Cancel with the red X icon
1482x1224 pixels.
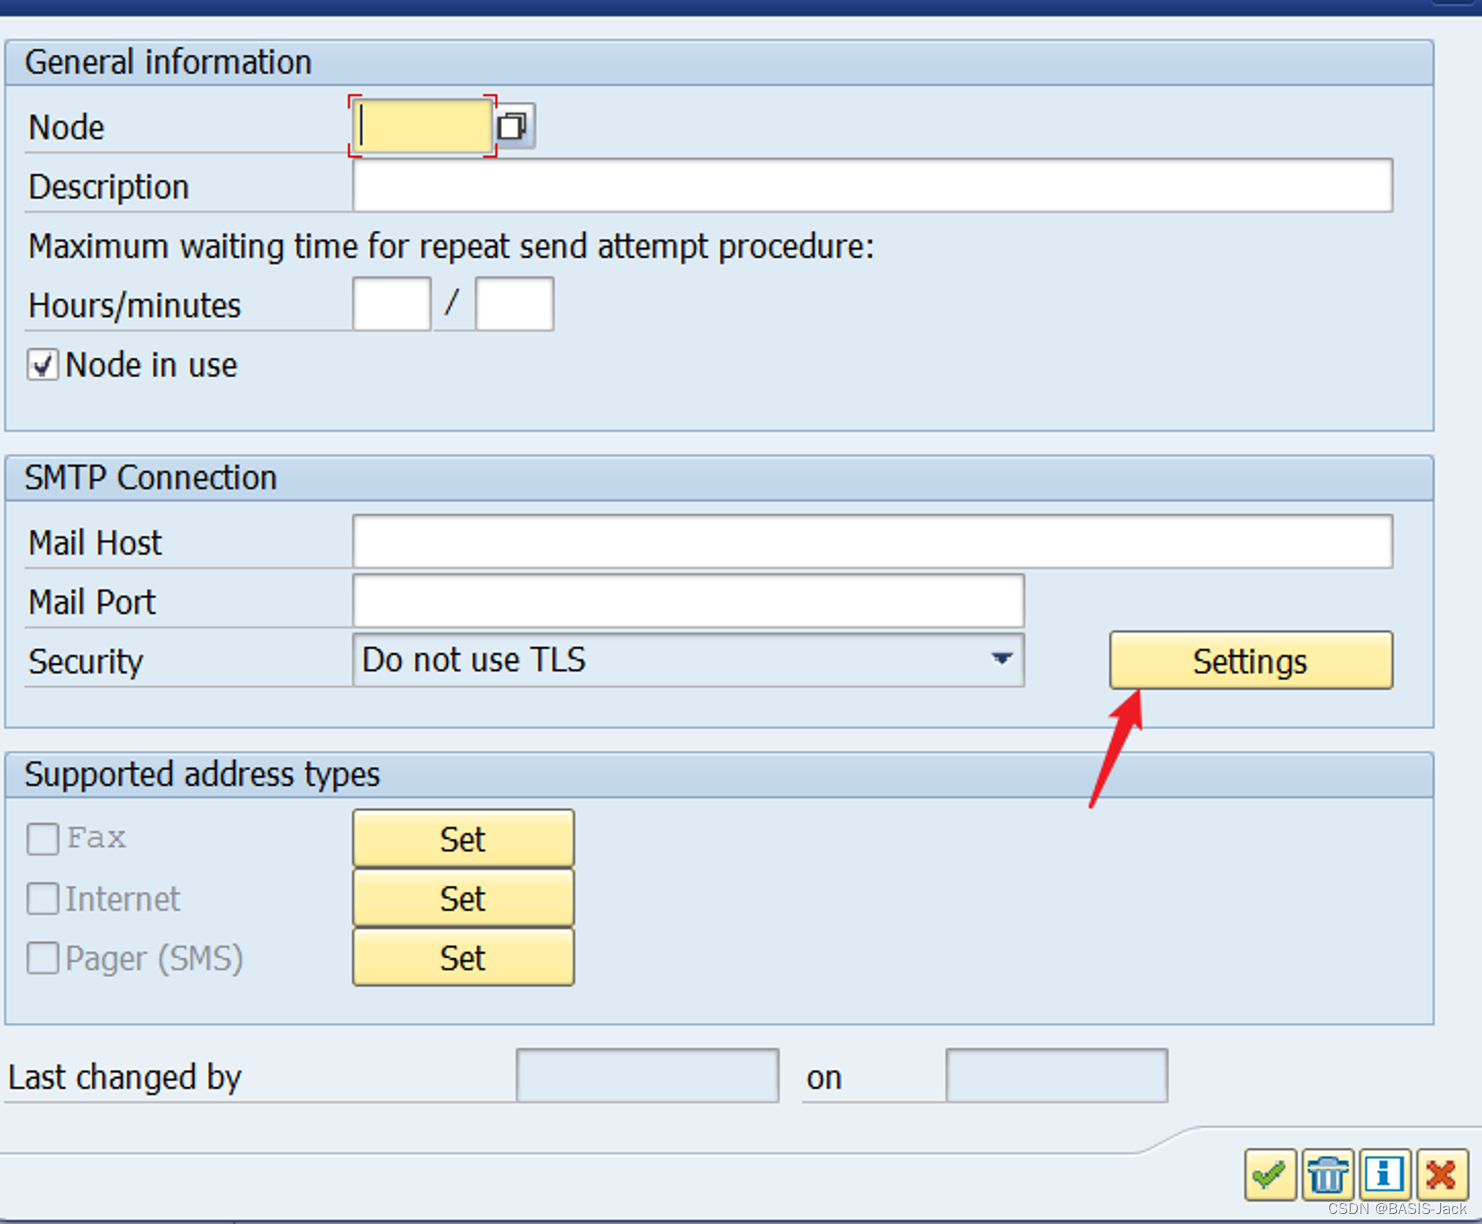(x=1442, y=1174)
